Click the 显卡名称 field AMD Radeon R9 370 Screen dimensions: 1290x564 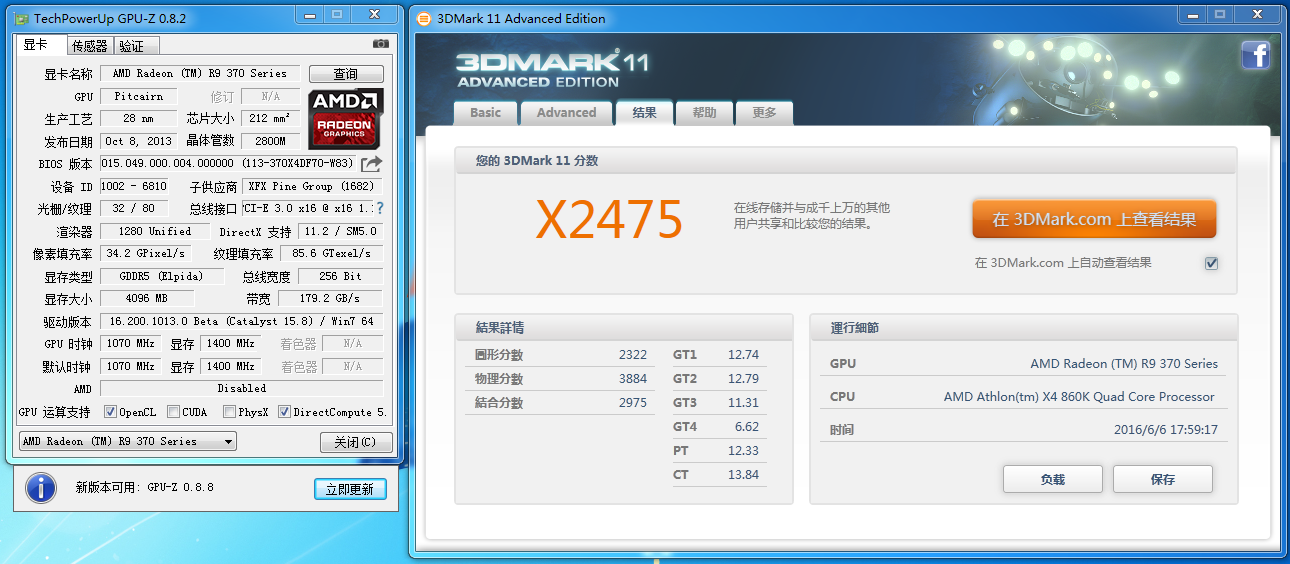(x=199, y=74)
